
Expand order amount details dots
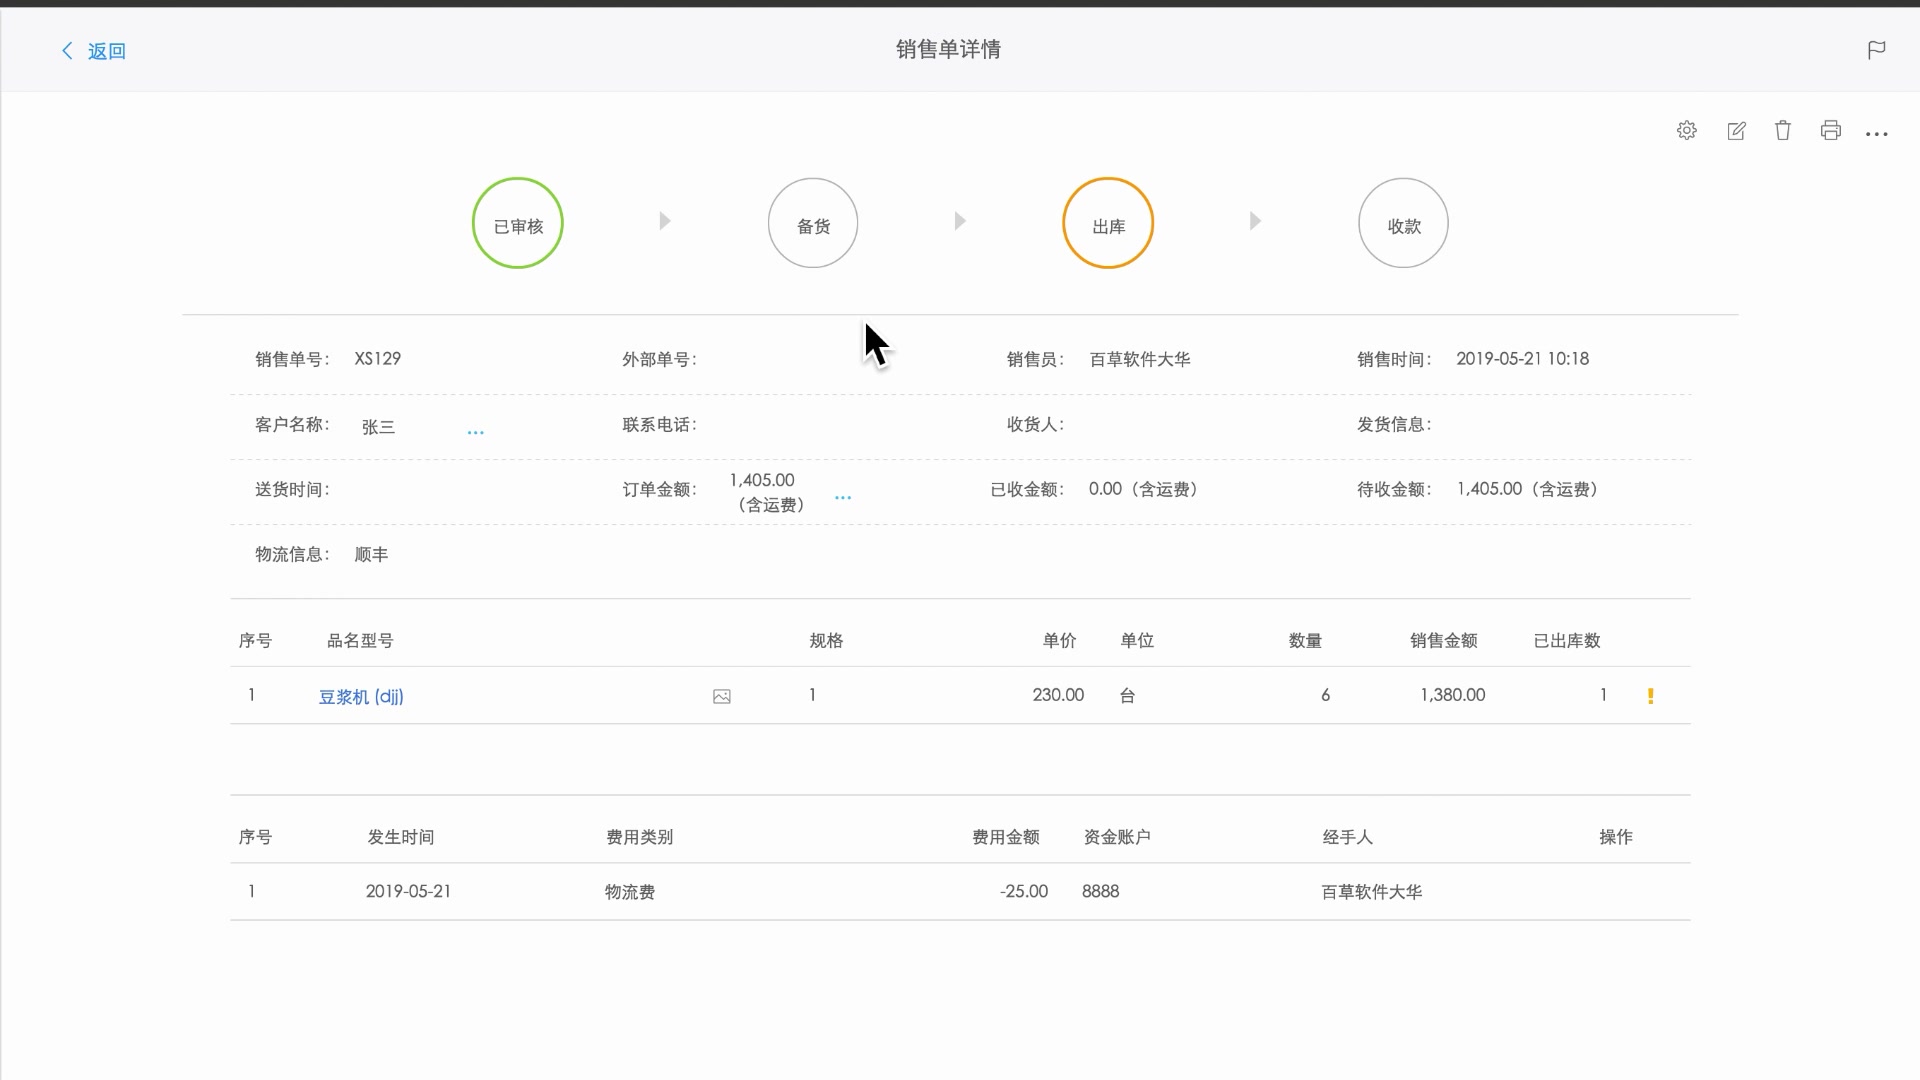pos(842,497)
